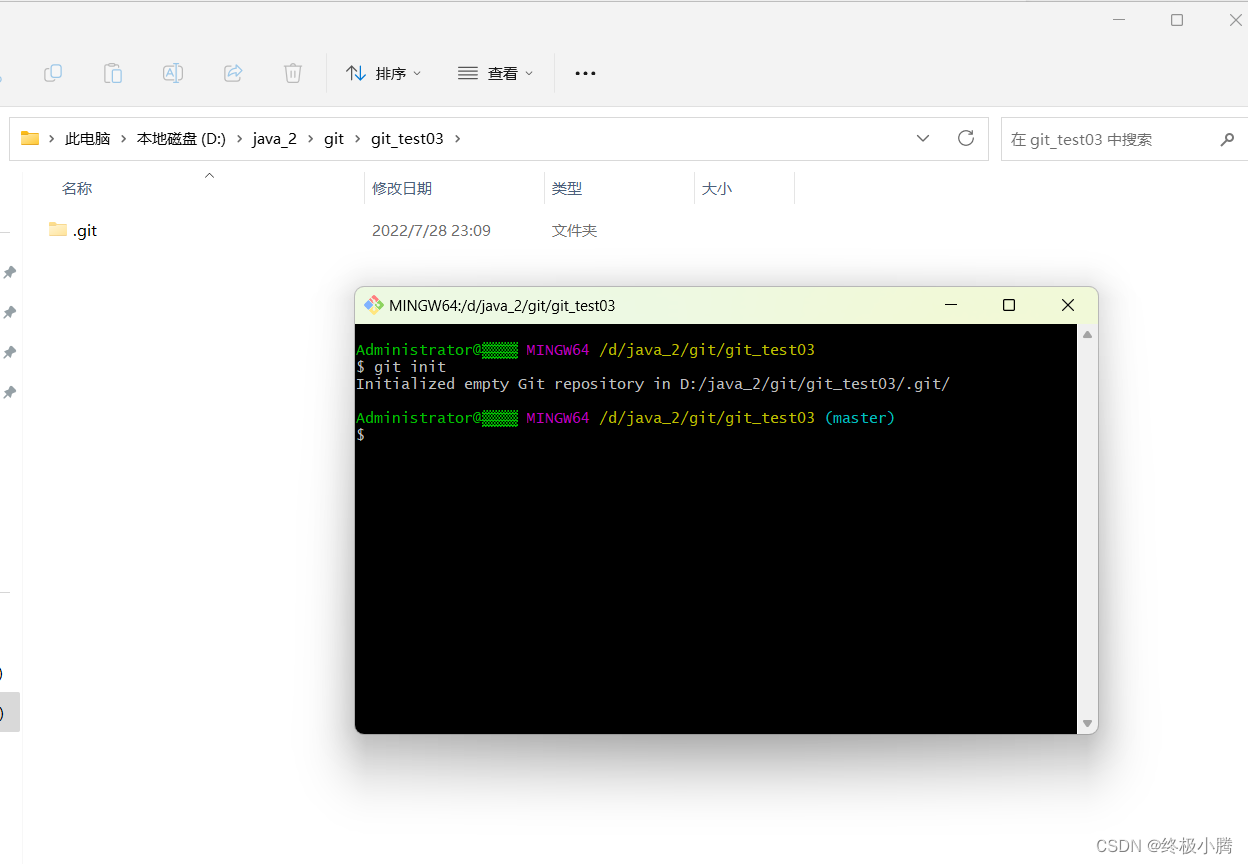
Task: Click the folder icon in address bar
Action: pos(30,138)
